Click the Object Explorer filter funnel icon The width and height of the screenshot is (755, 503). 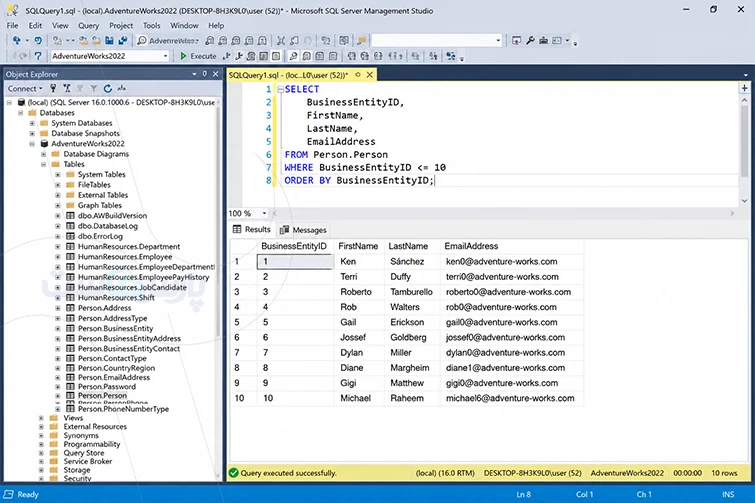tap(94, 88)
